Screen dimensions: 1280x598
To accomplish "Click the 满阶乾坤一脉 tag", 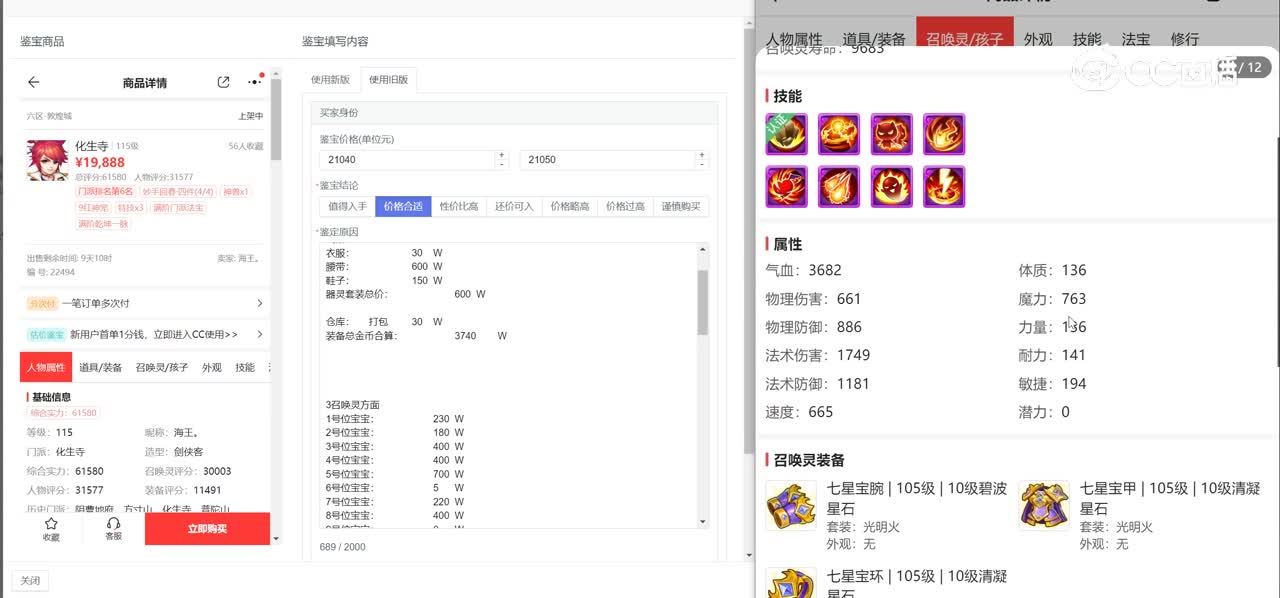I will (x=103, y=224).
